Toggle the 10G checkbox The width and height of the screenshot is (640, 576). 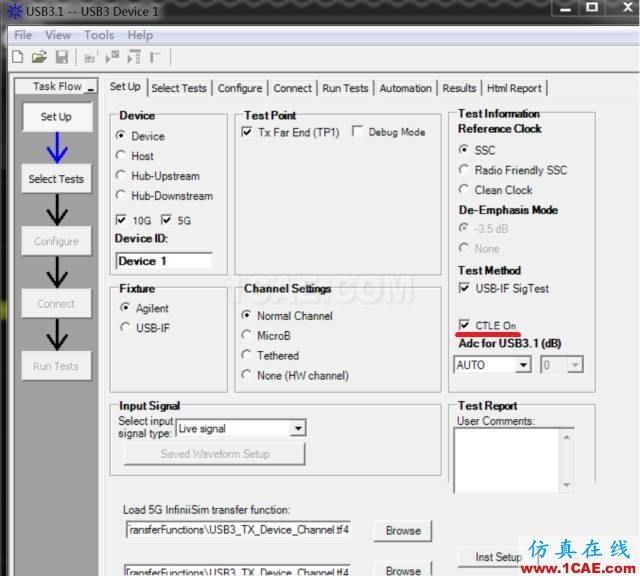click(x=121, y=220)
